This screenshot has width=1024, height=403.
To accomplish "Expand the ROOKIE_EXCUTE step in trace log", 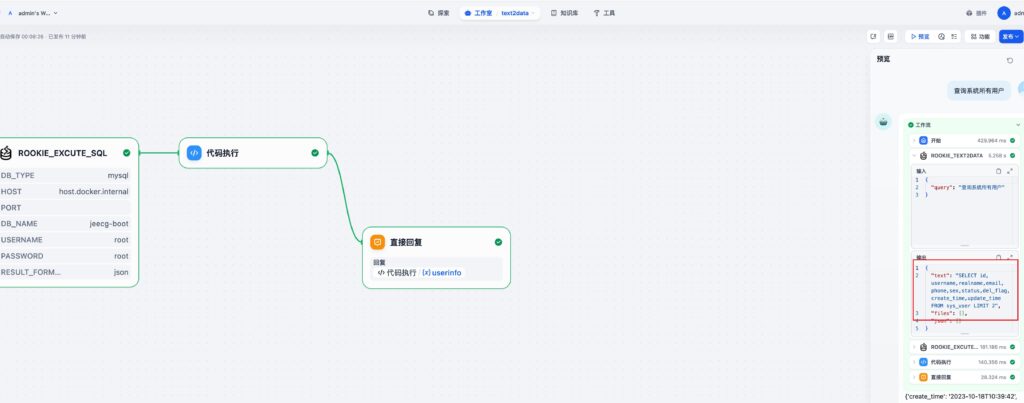I will pos(913,347).
